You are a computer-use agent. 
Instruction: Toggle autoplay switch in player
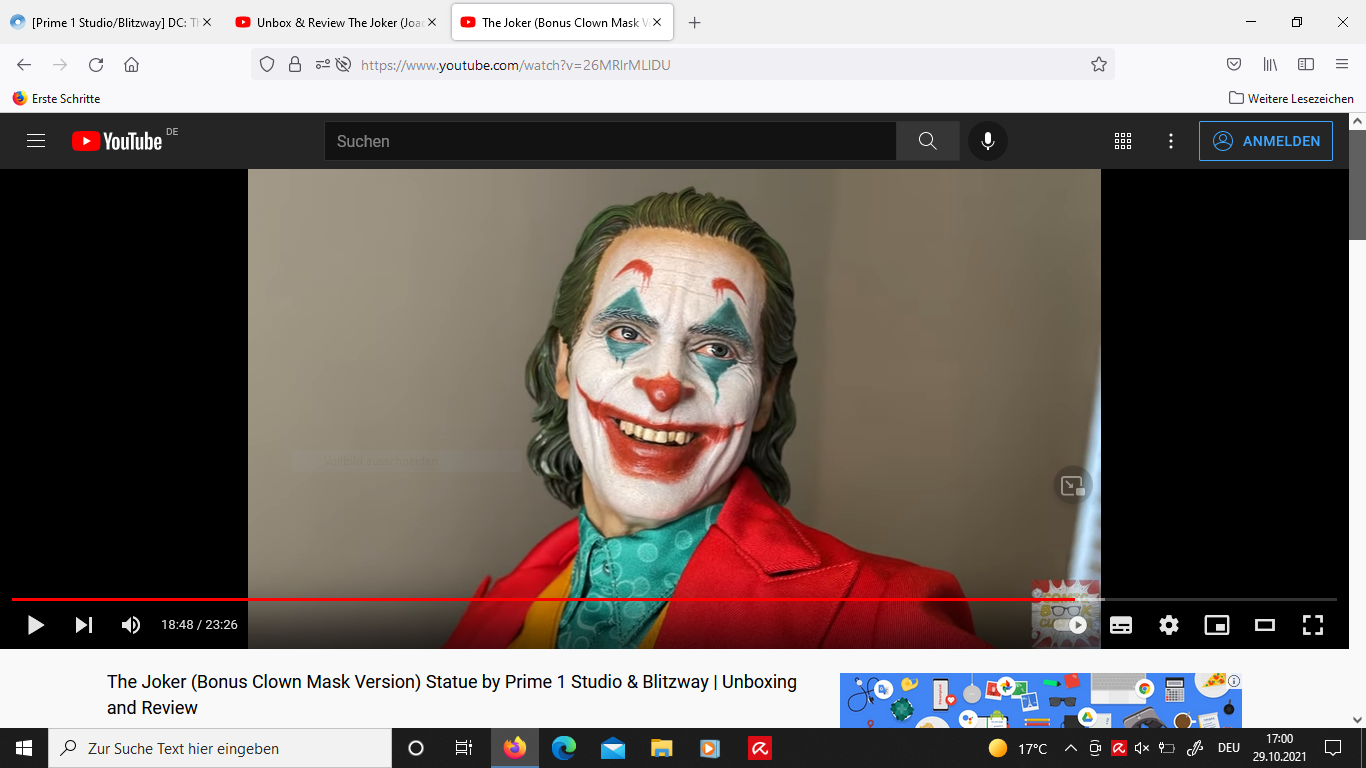[1073, 625]
